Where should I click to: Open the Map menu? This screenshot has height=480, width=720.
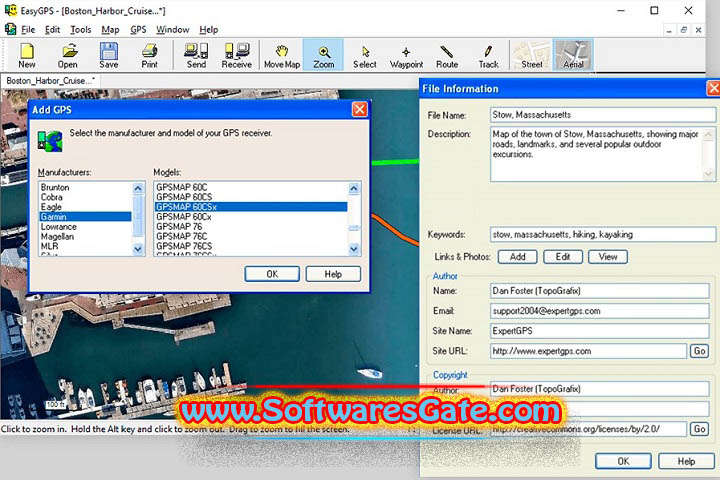110,30
